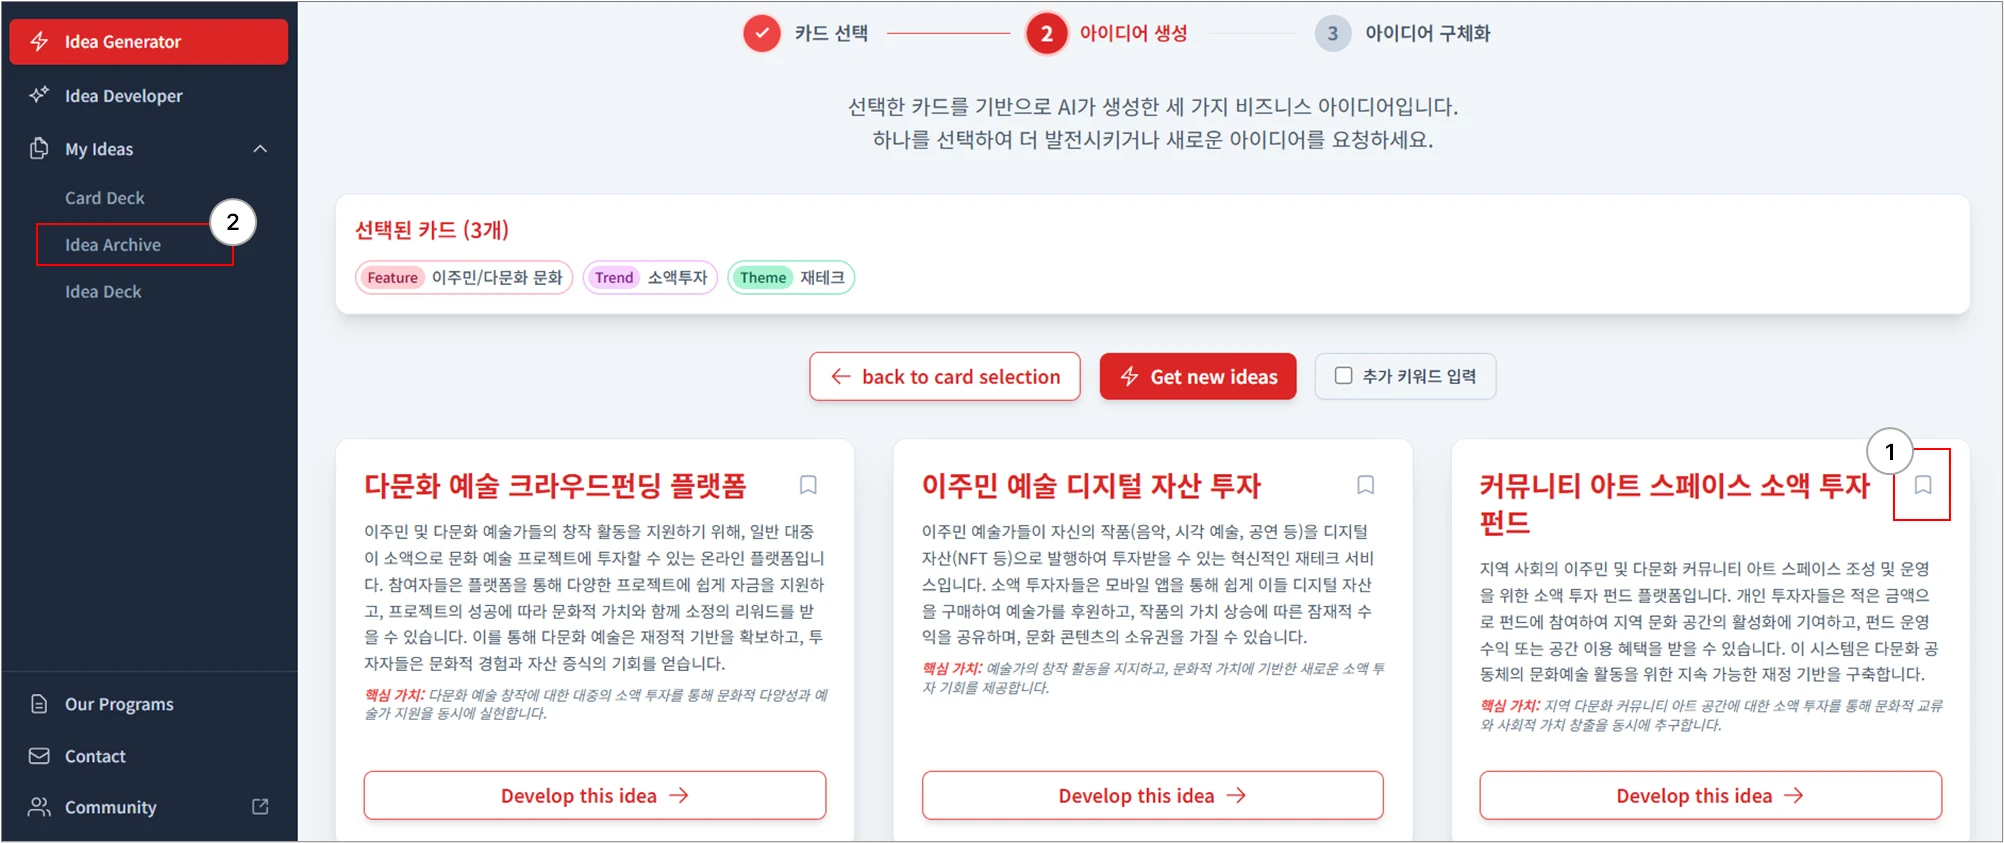Click the sparkle icon beside Idea Developer
The image size is (2004, 843).
(x=39, y=95)
